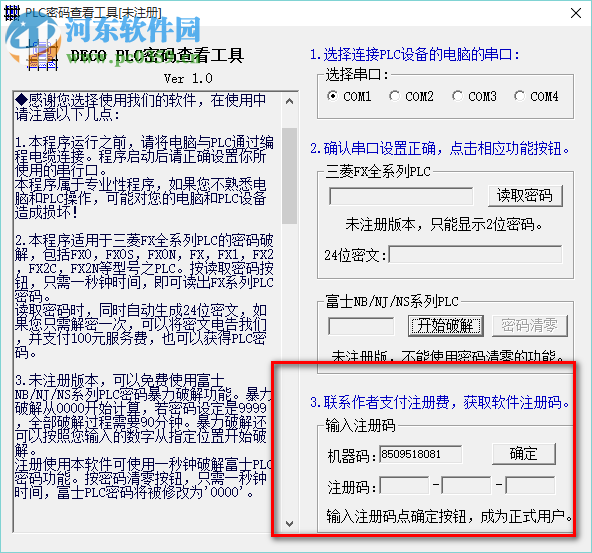Focus the second 注册码 segment box
This screenshot has width=592, height=553.
(x=466, y=485)
